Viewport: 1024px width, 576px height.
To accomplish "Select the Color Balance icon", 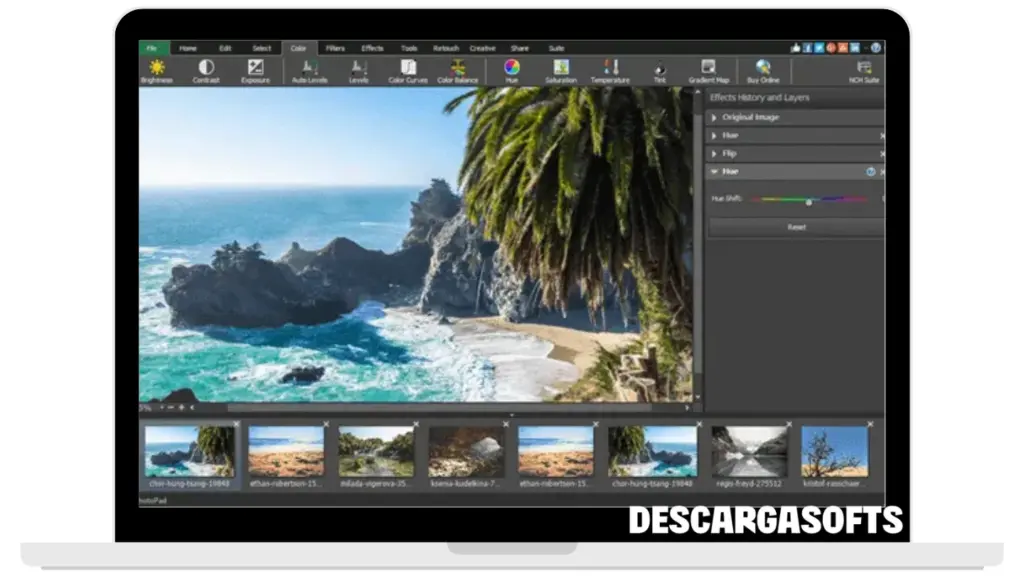I will pyautogui.click(x=458, y=68).
